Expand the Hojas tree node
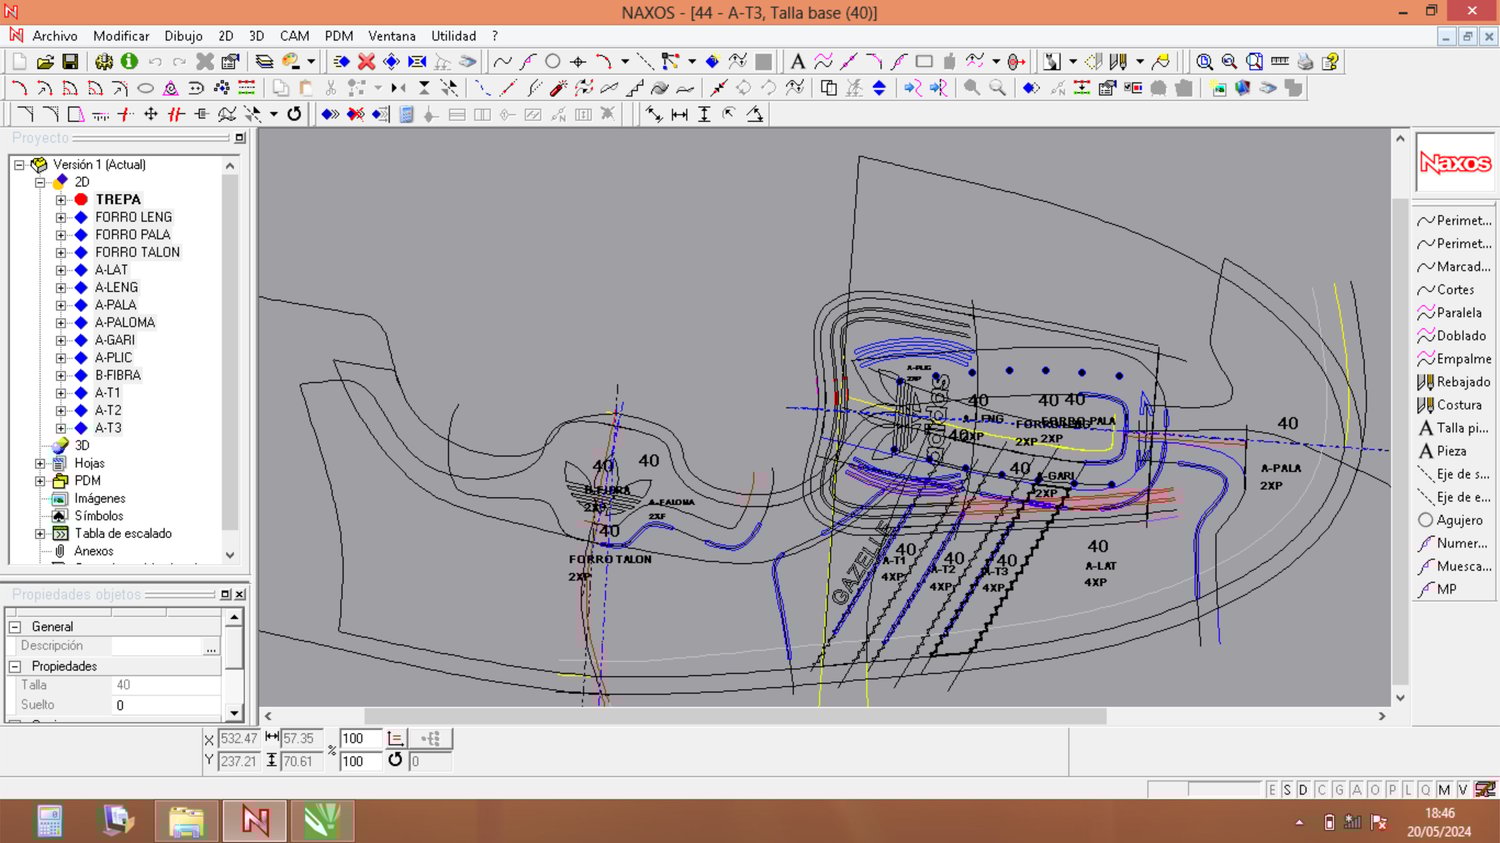1500x843 pixels. 40,464
